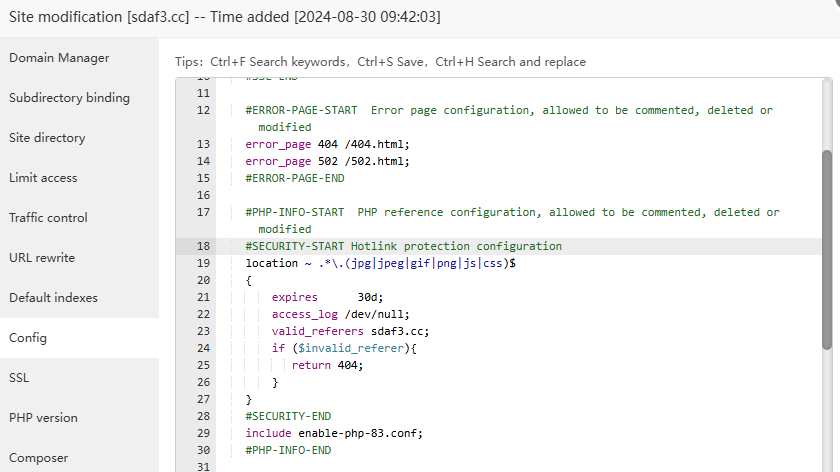This screenshot has width=840, height=472.
Task: Click line number 29 in gutter
Action: (203, 433)
